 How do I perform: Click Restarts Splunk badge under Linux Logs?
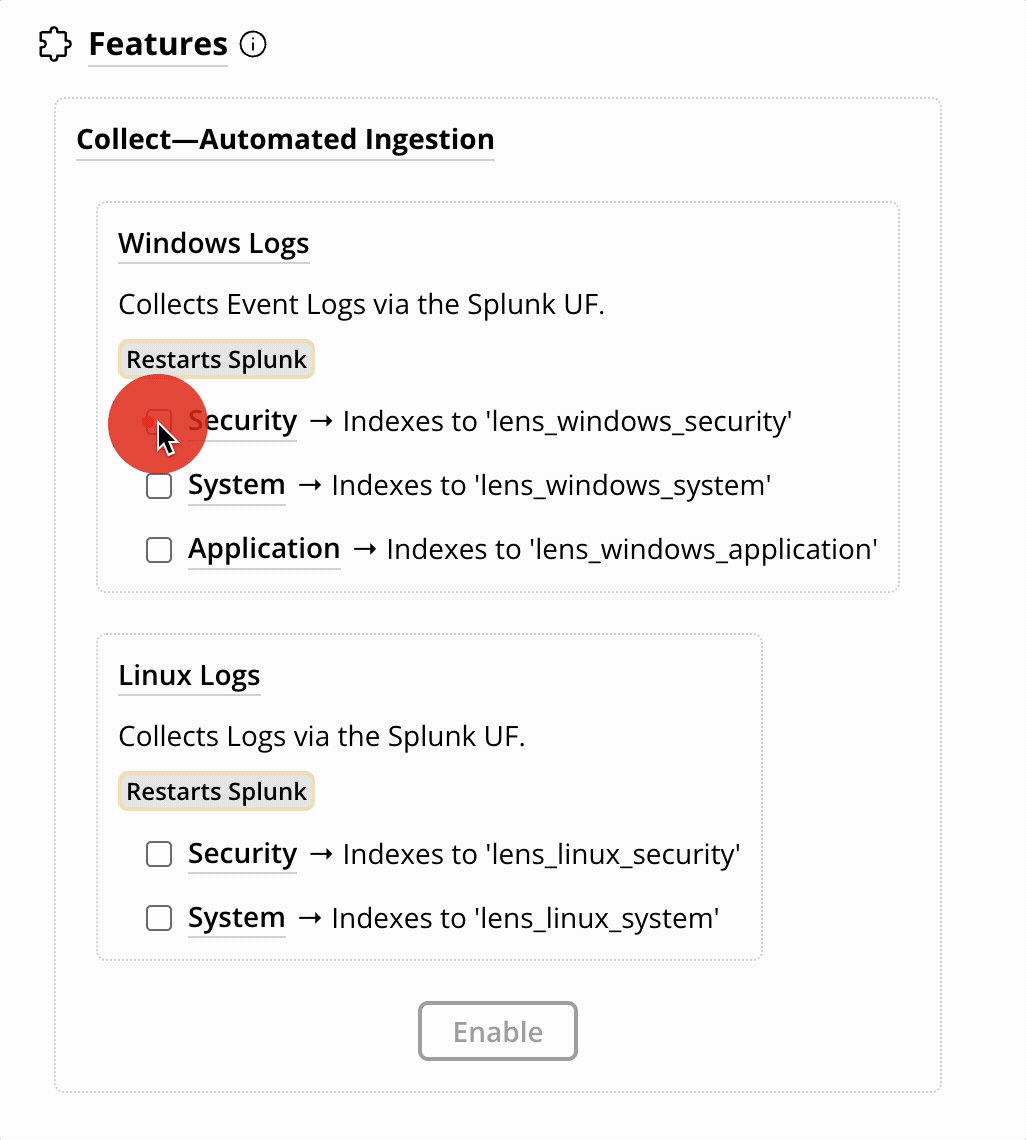(x=217, y=791)
